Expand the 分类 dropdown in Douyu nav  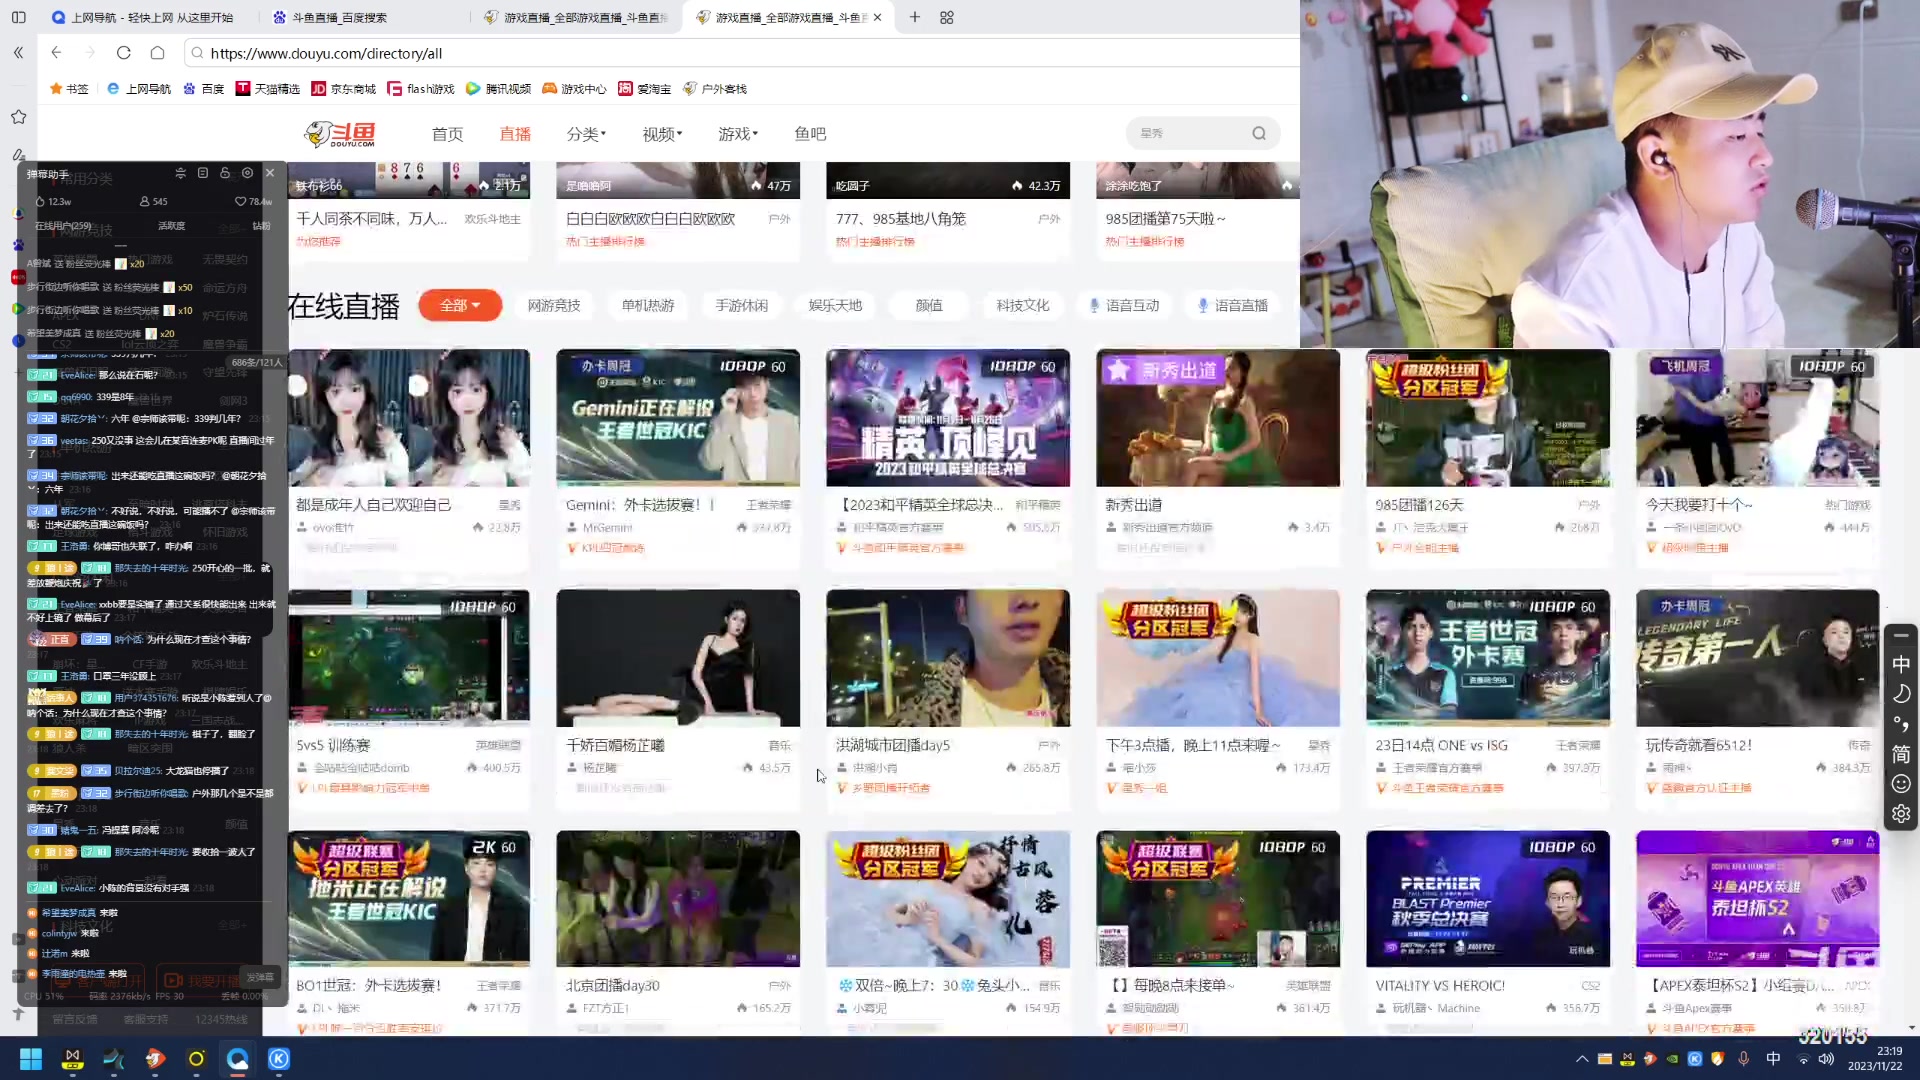[586, 134]
